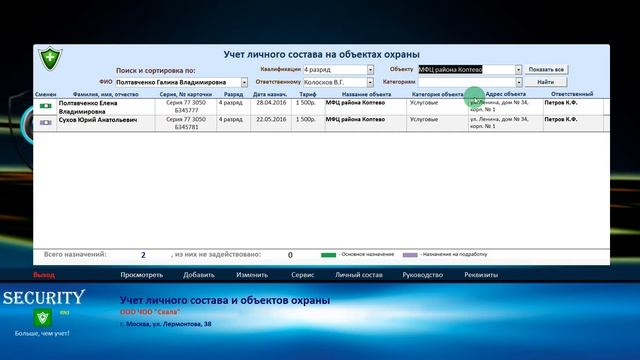Click shift indicator for Сухов Юрий row
Image resolution: width=640 pixels, height=360 pixels.
(x=45, y=122)
